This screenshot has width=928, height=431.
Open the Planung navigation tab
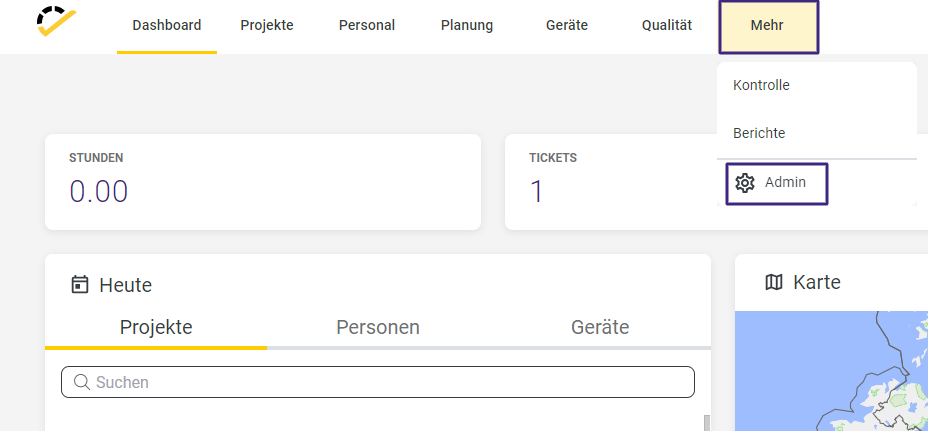tap(467, 26)
